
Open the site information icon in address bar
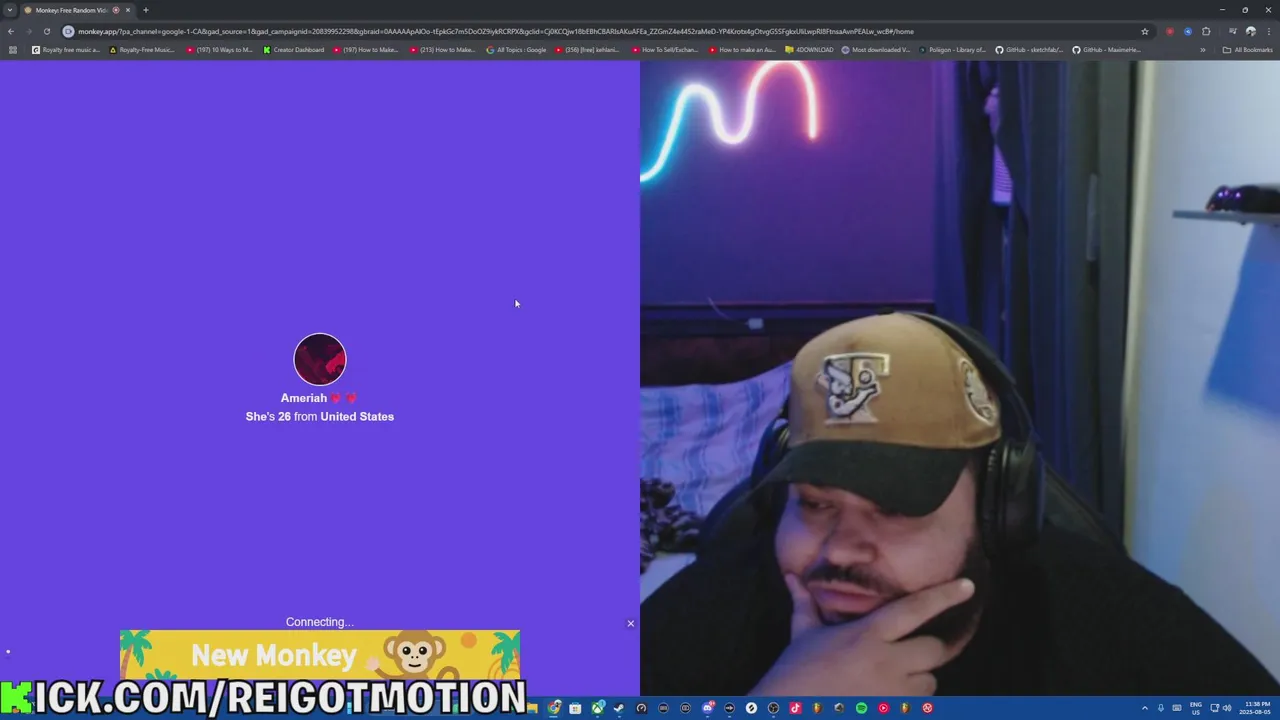tap(68, 31)
